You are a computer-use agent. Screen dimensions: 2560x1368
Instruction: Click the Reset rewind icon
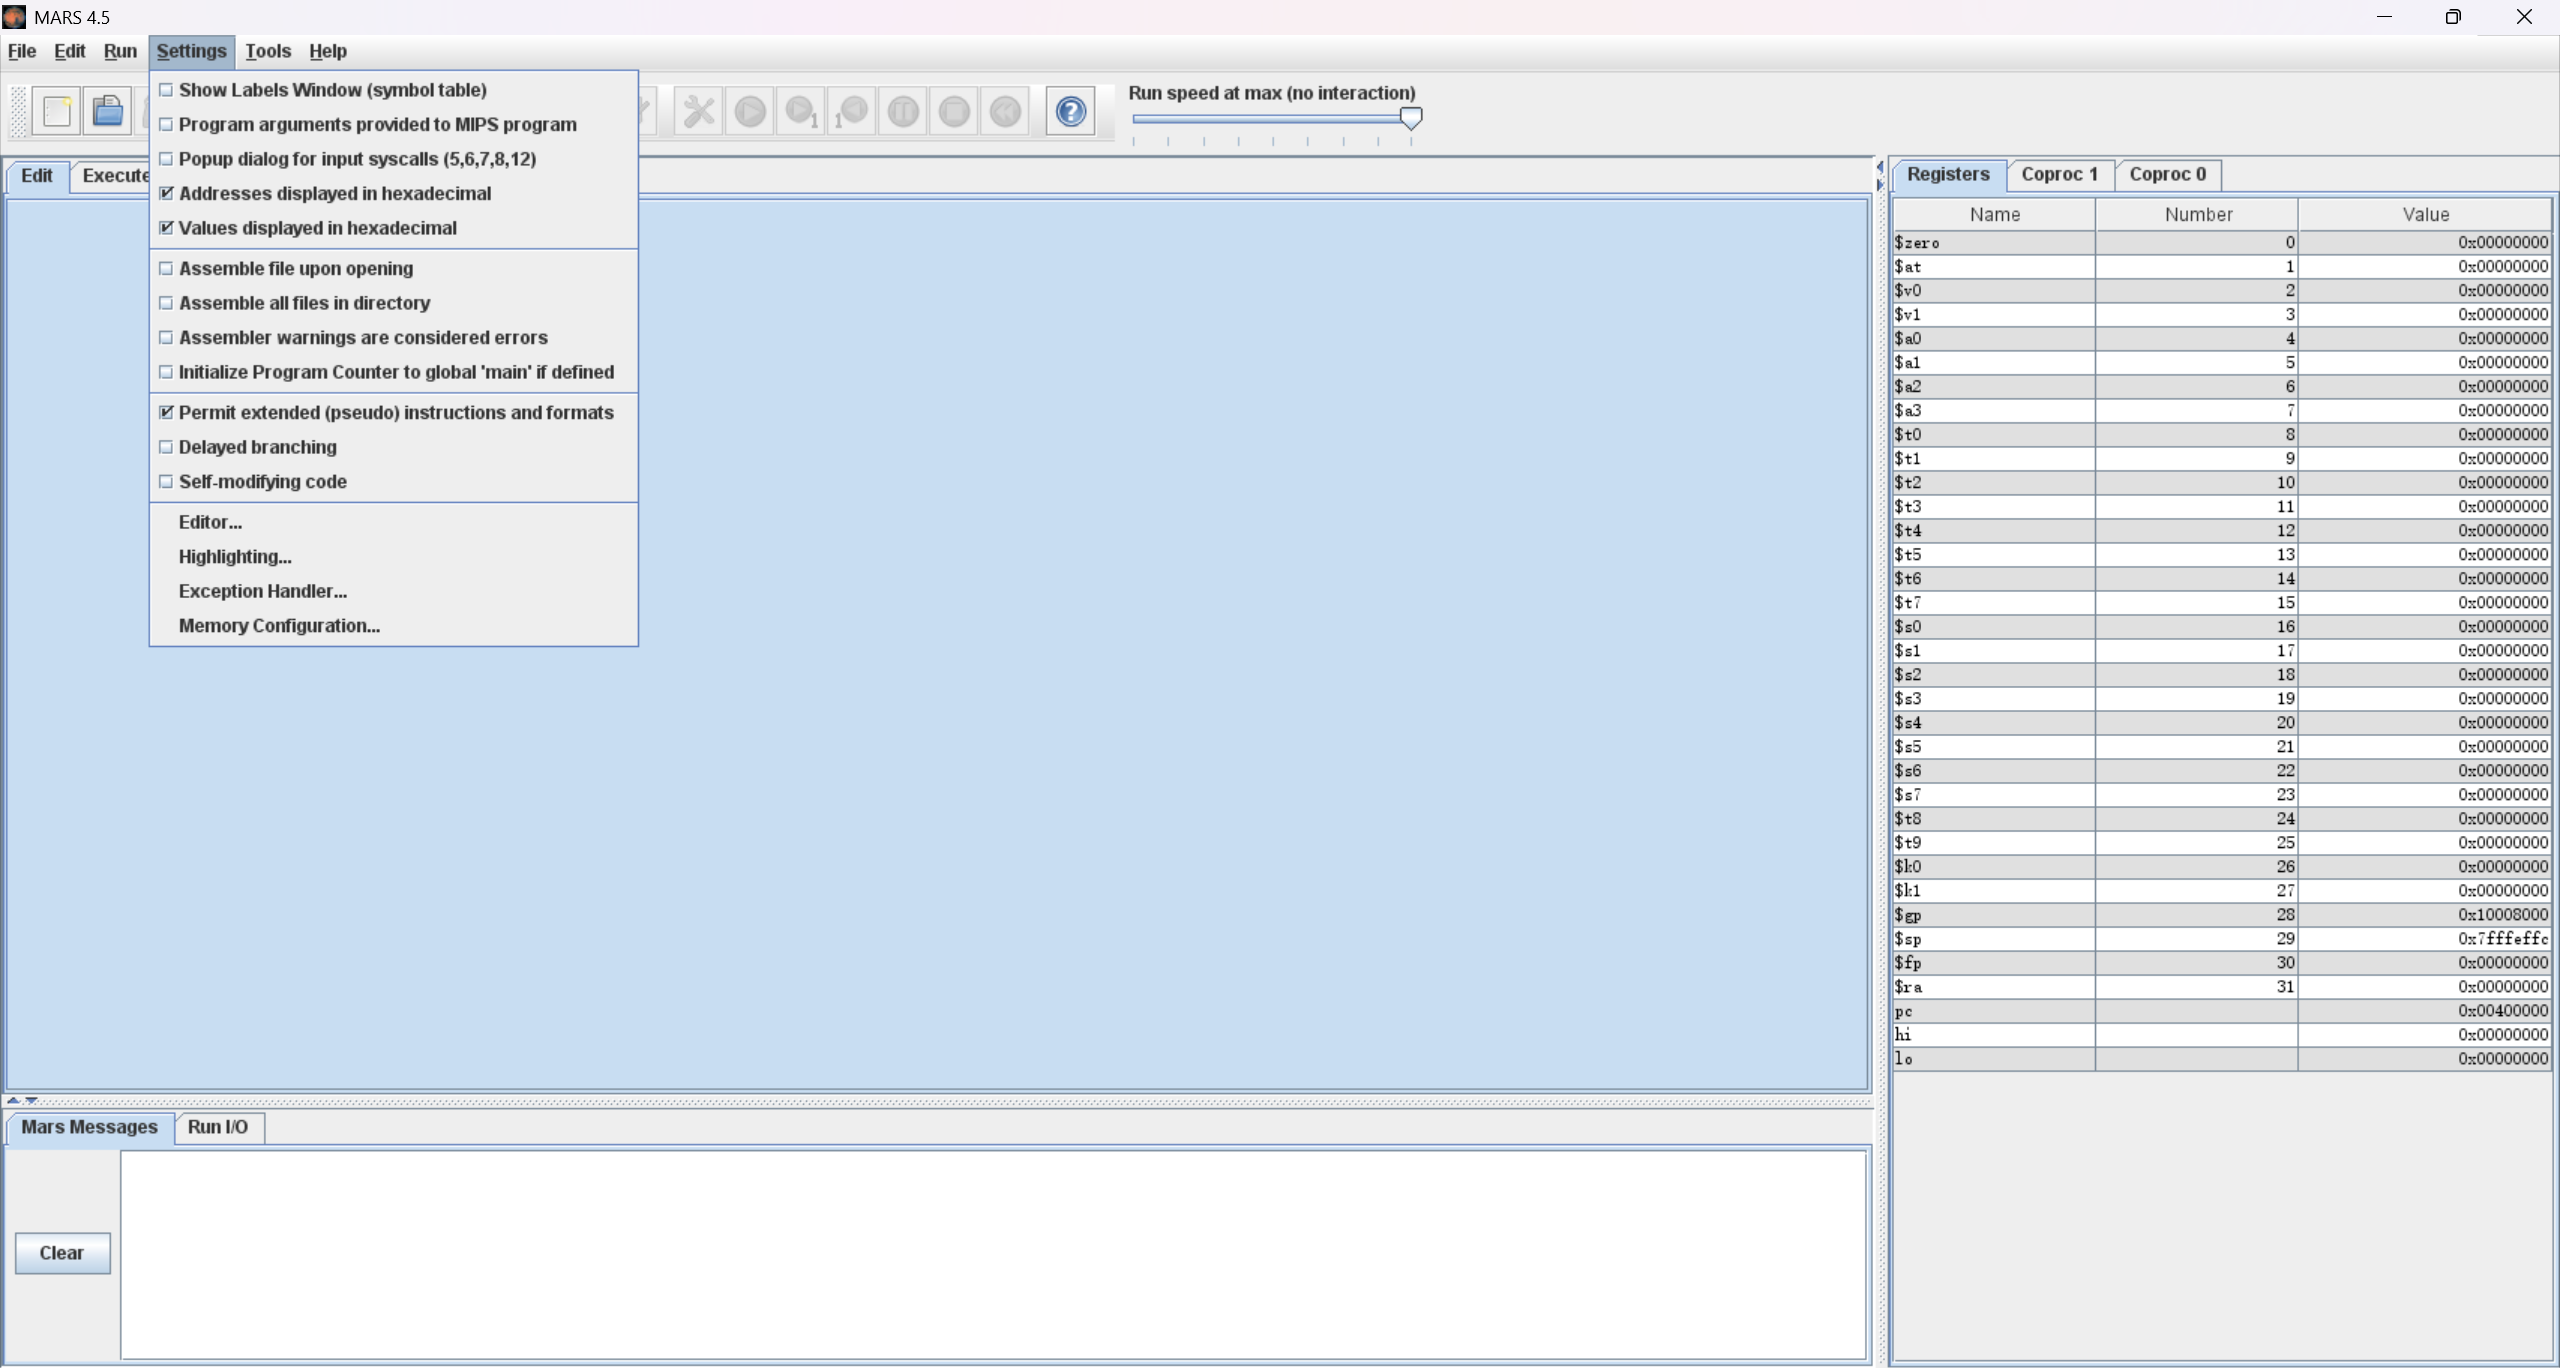click(x=1005, y=111)
